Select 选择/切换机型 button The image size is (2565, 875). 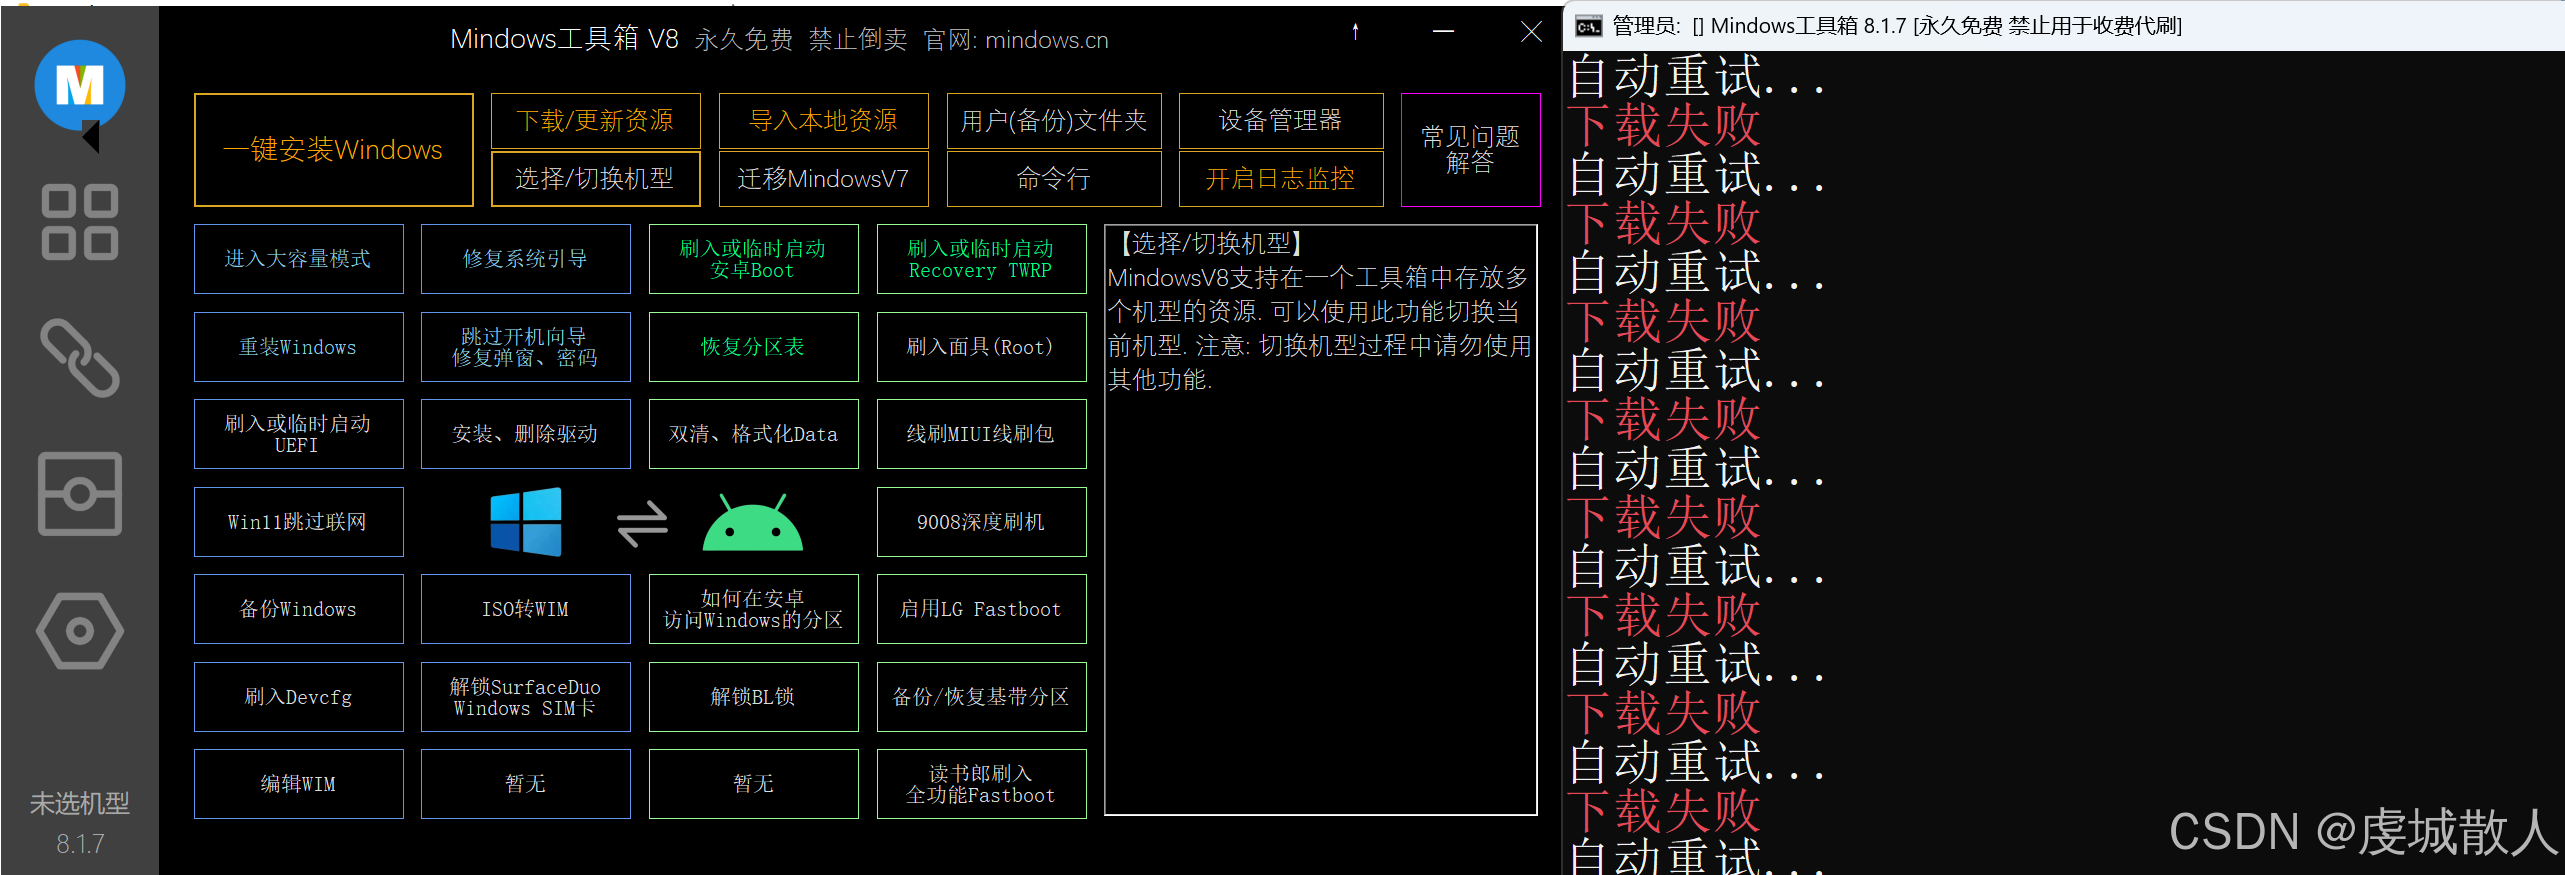[595, 179]
